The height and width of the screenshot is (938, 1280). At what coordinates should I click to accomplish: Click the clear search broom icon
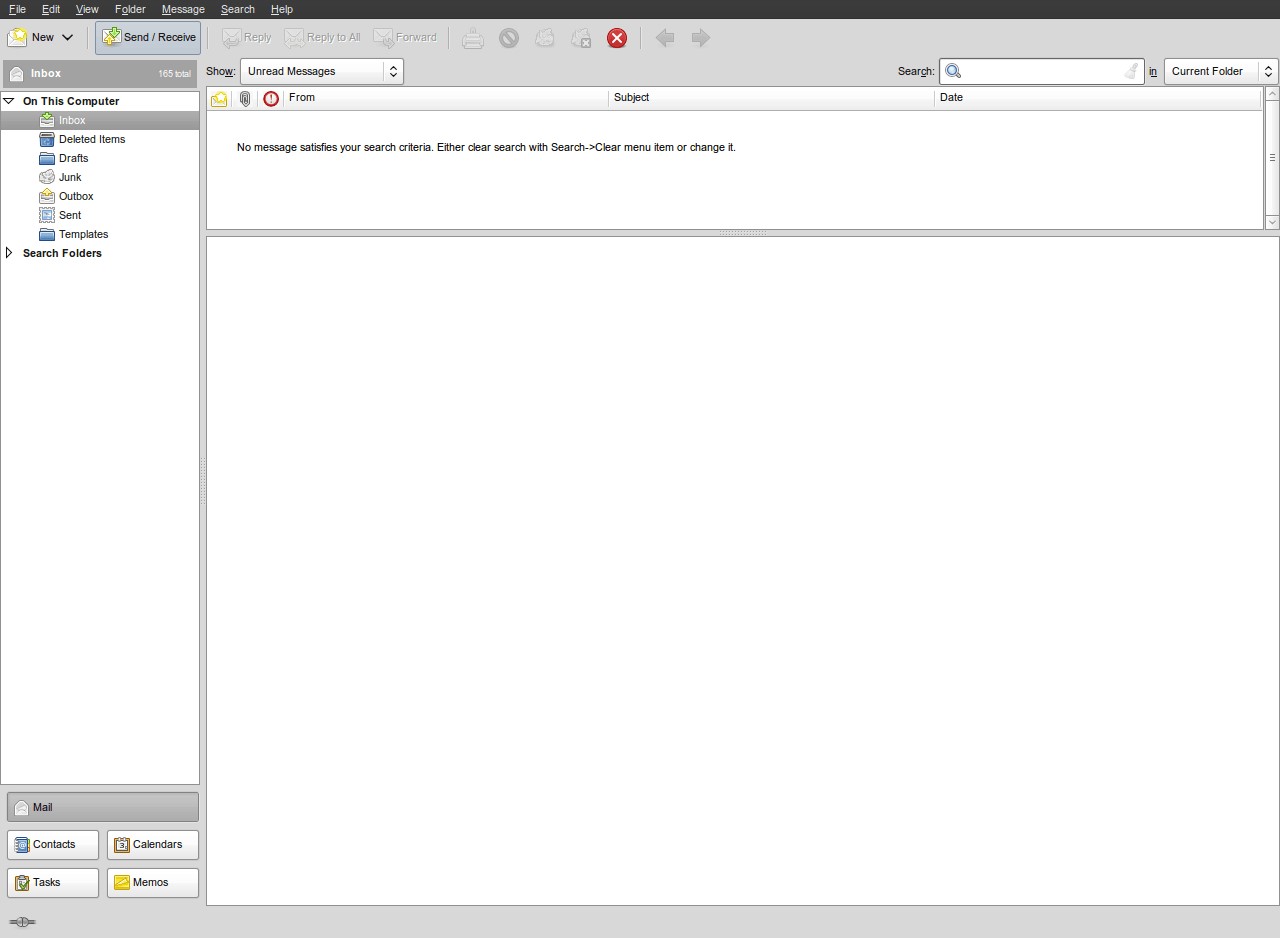coord(1131,71)
